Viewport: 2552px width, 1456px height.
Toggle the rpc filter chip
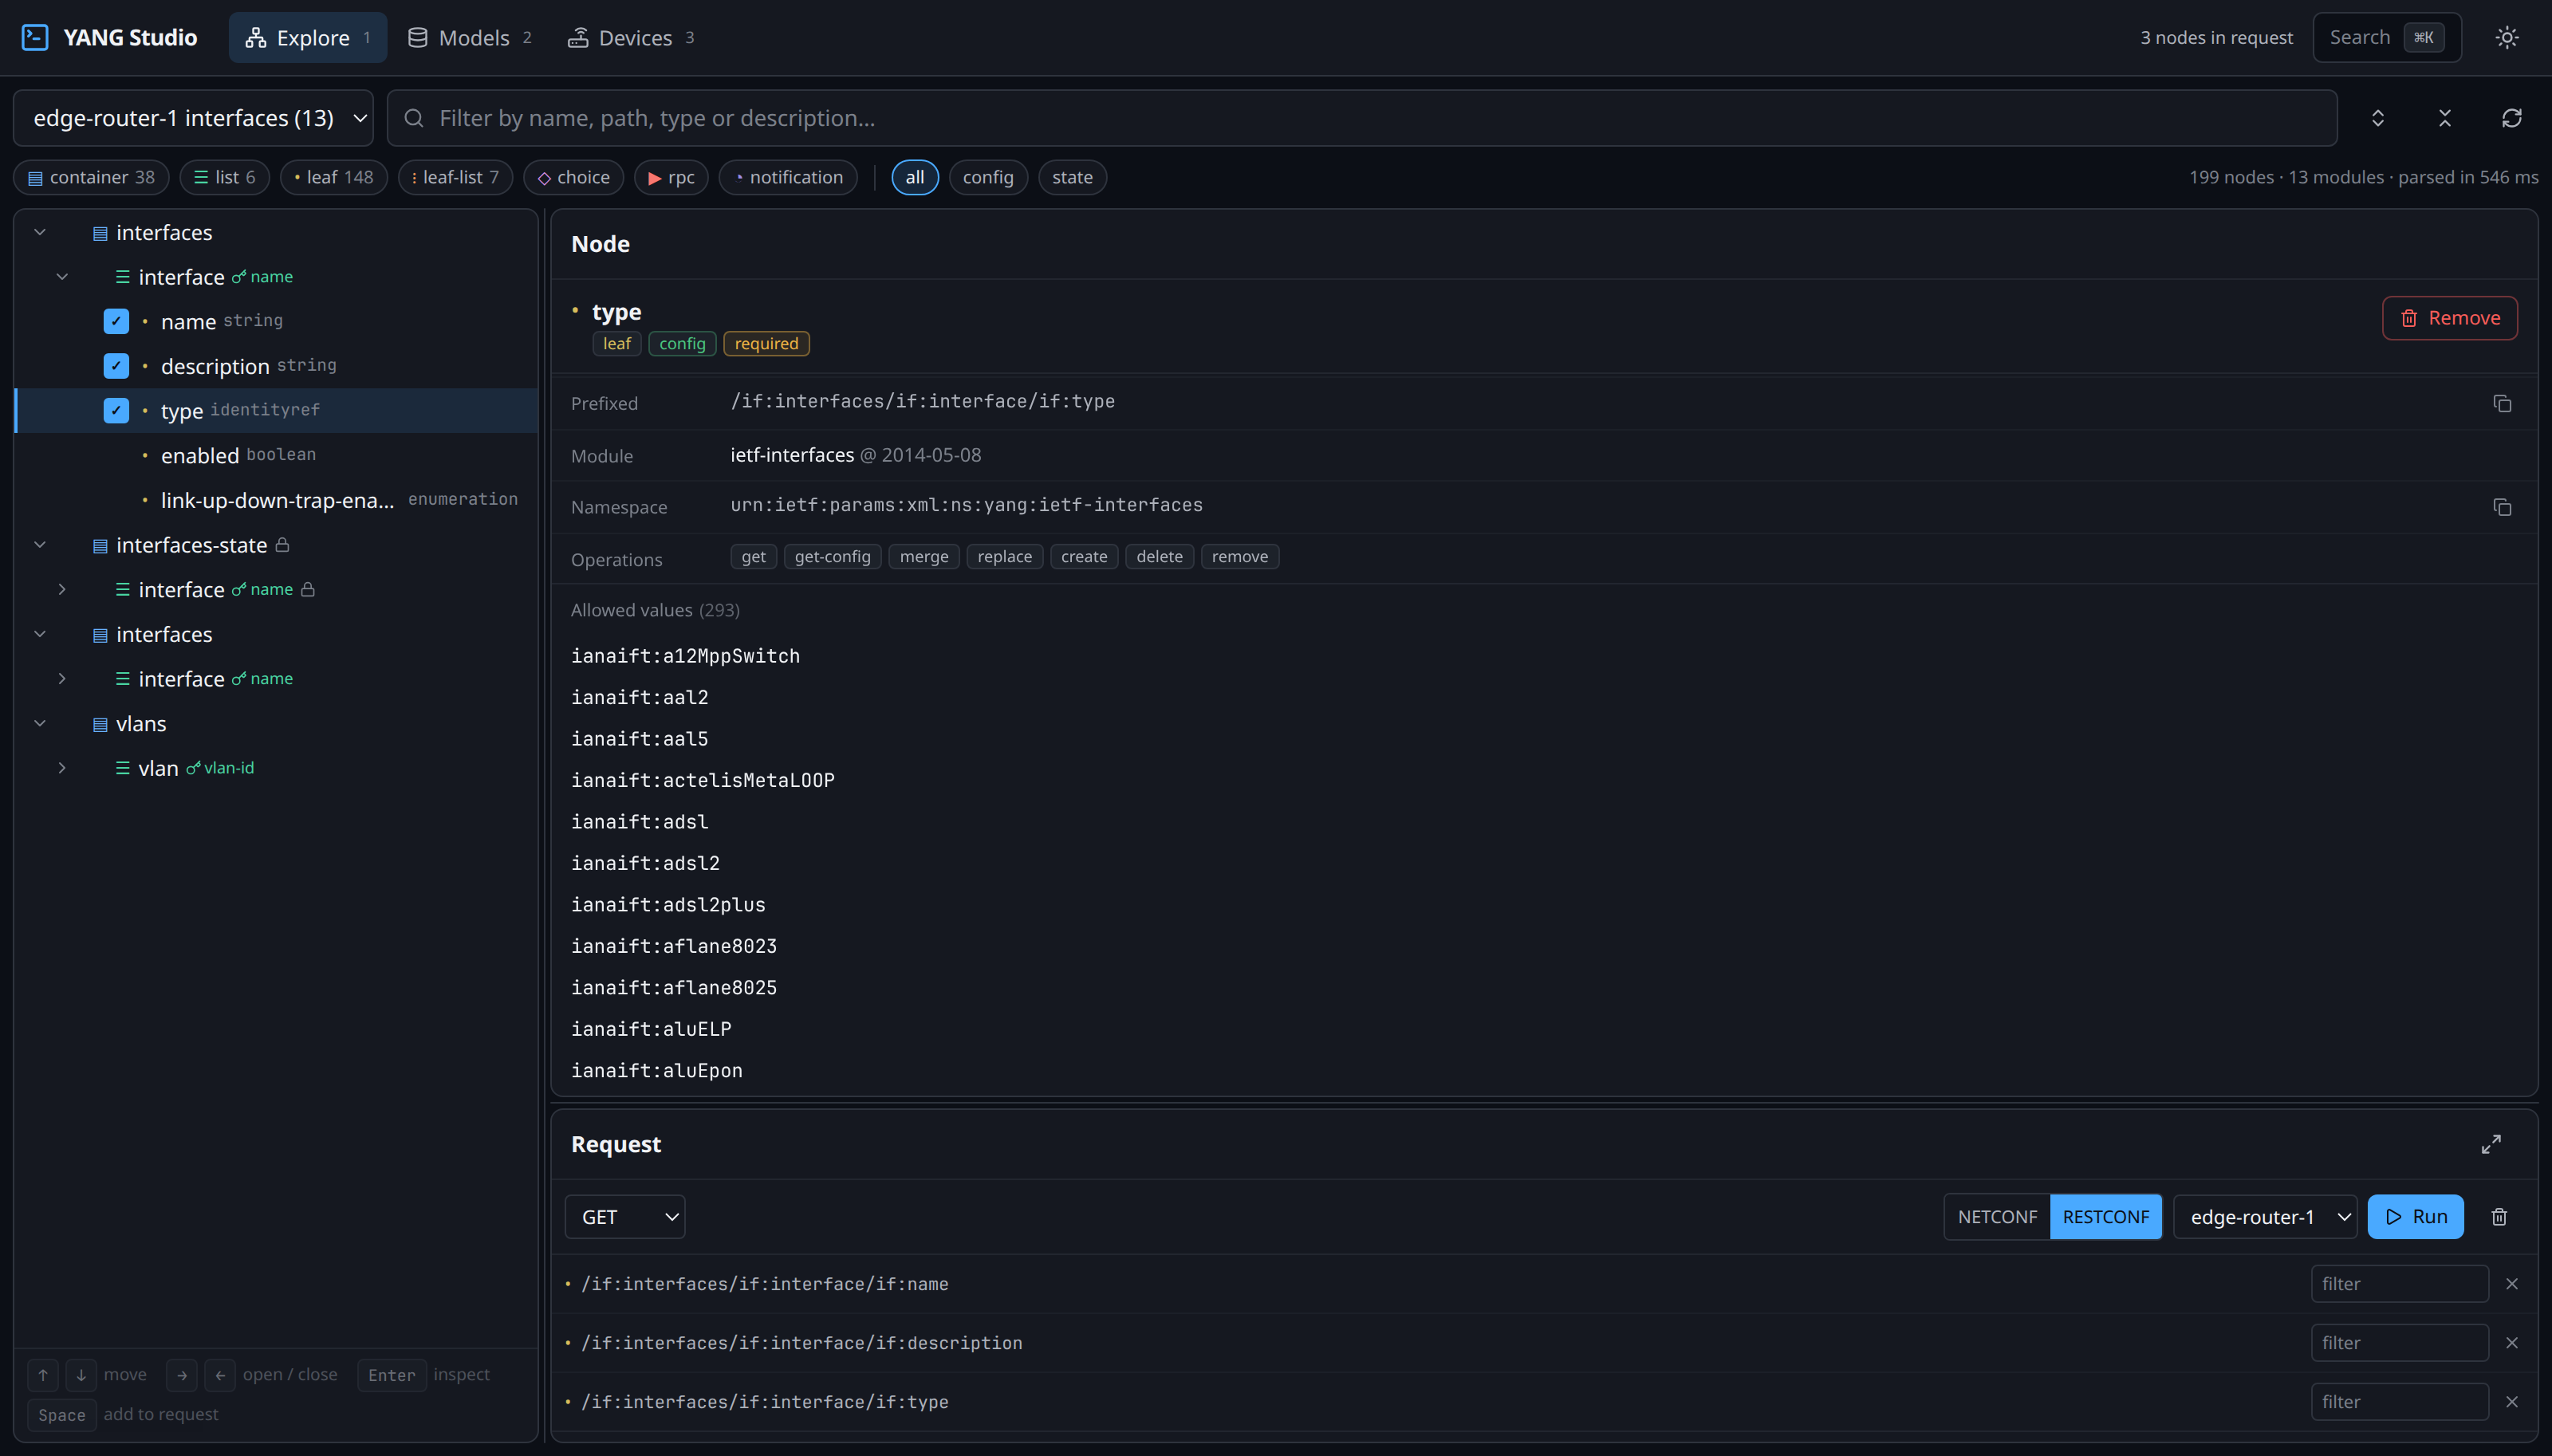point(671,178)
